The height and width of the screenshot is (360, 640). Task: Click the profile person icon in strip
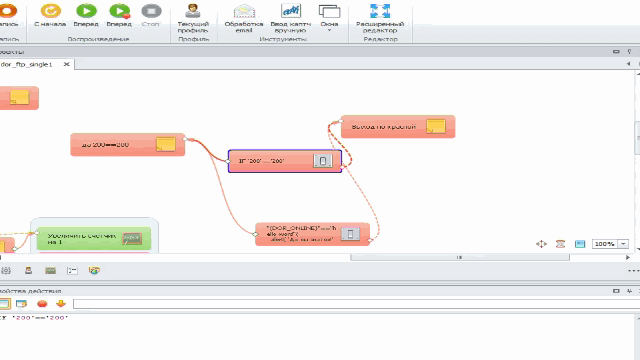[28, 271]
